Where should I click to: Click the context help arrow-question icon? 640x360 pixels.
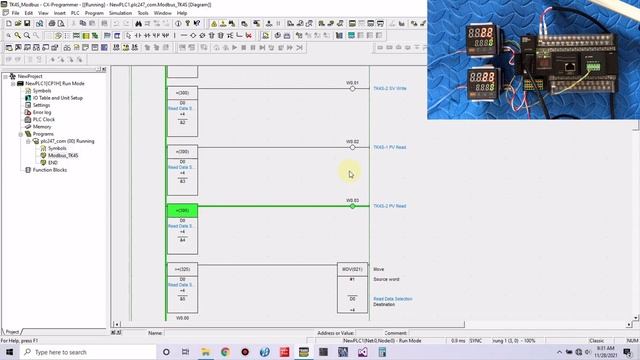click(197, 24)
